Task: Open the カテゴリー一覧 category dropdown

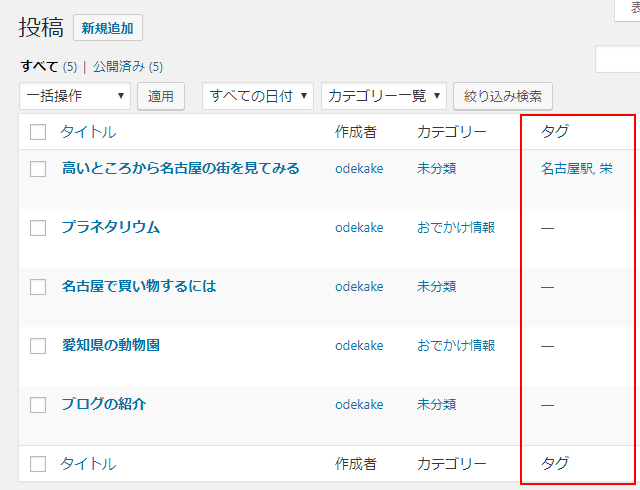Action: [383, 96]
